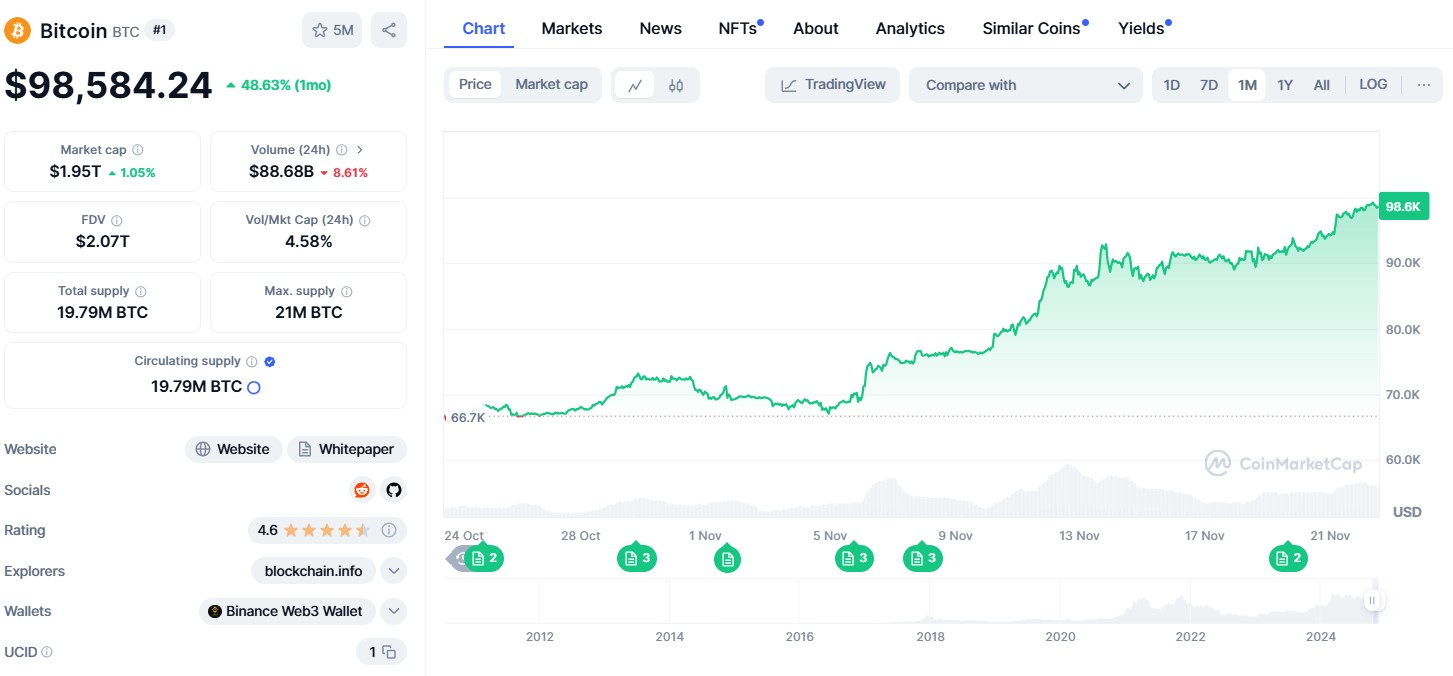Open the share icon button
Viewport: 1453px width, 676px height.
(389, 30)
